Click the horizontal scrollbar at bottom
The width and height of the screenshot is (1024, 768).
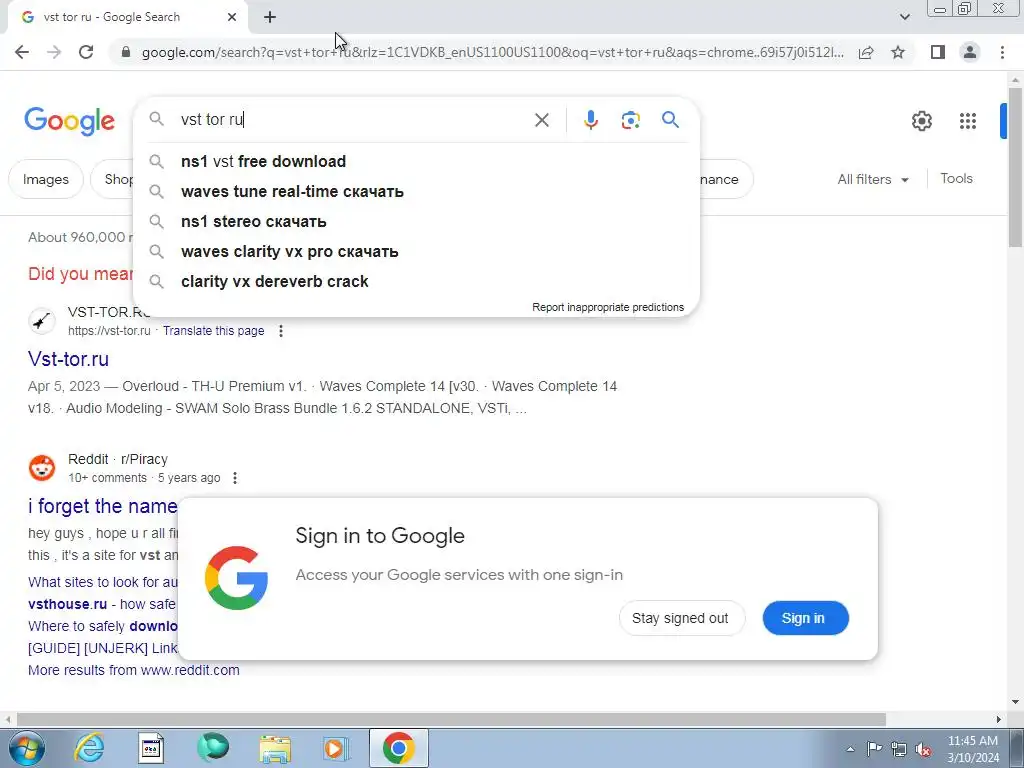pos(451,719)
